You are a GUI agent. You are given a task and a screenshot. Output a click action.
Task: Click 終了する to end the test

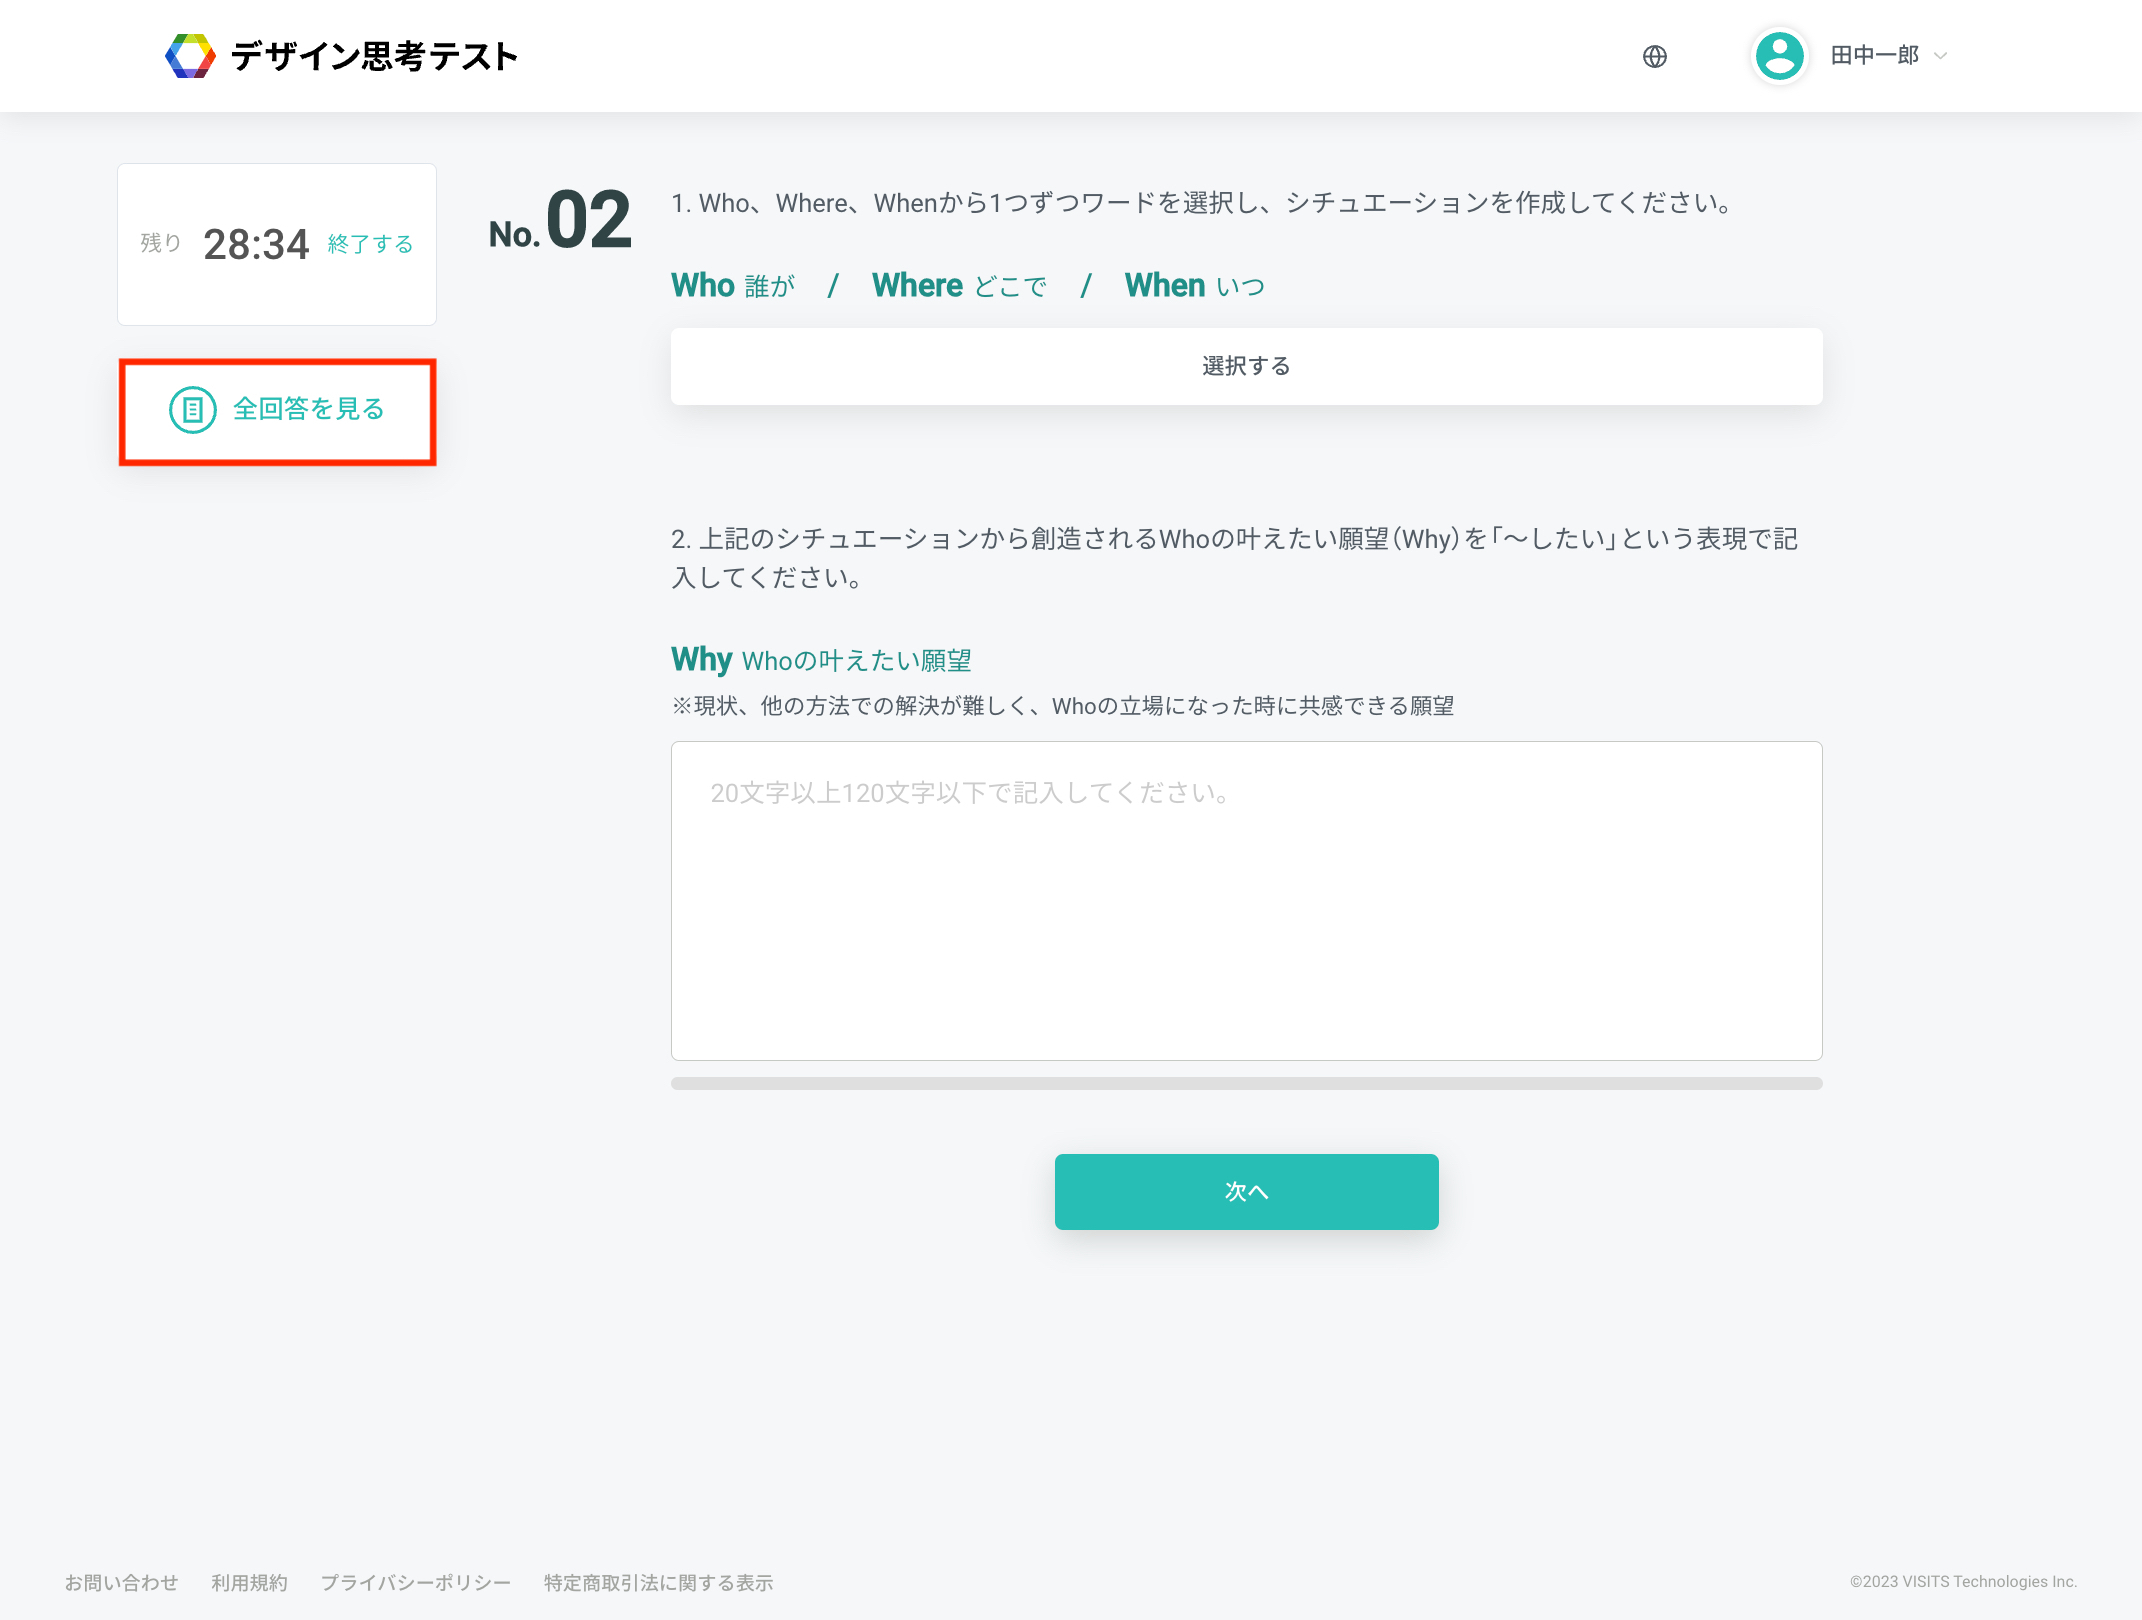coord(370,244)
